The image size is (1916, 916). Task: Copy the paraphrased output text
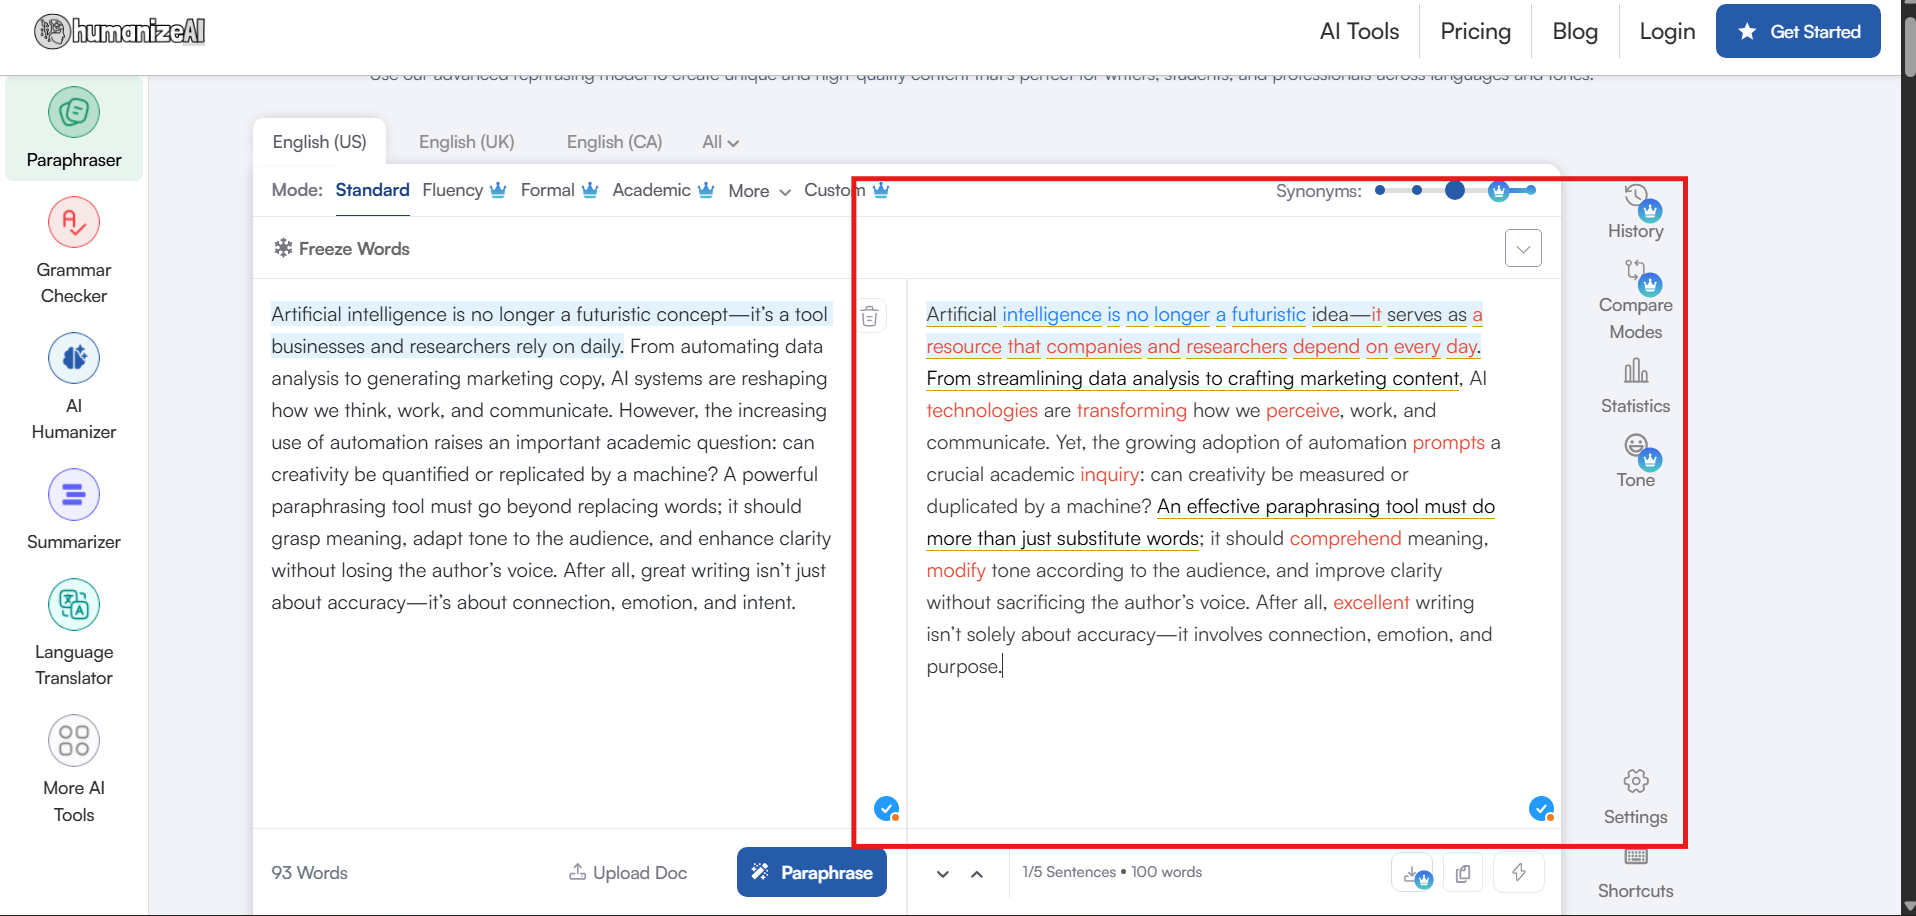pyautogui.click(x=1463, y=873)
